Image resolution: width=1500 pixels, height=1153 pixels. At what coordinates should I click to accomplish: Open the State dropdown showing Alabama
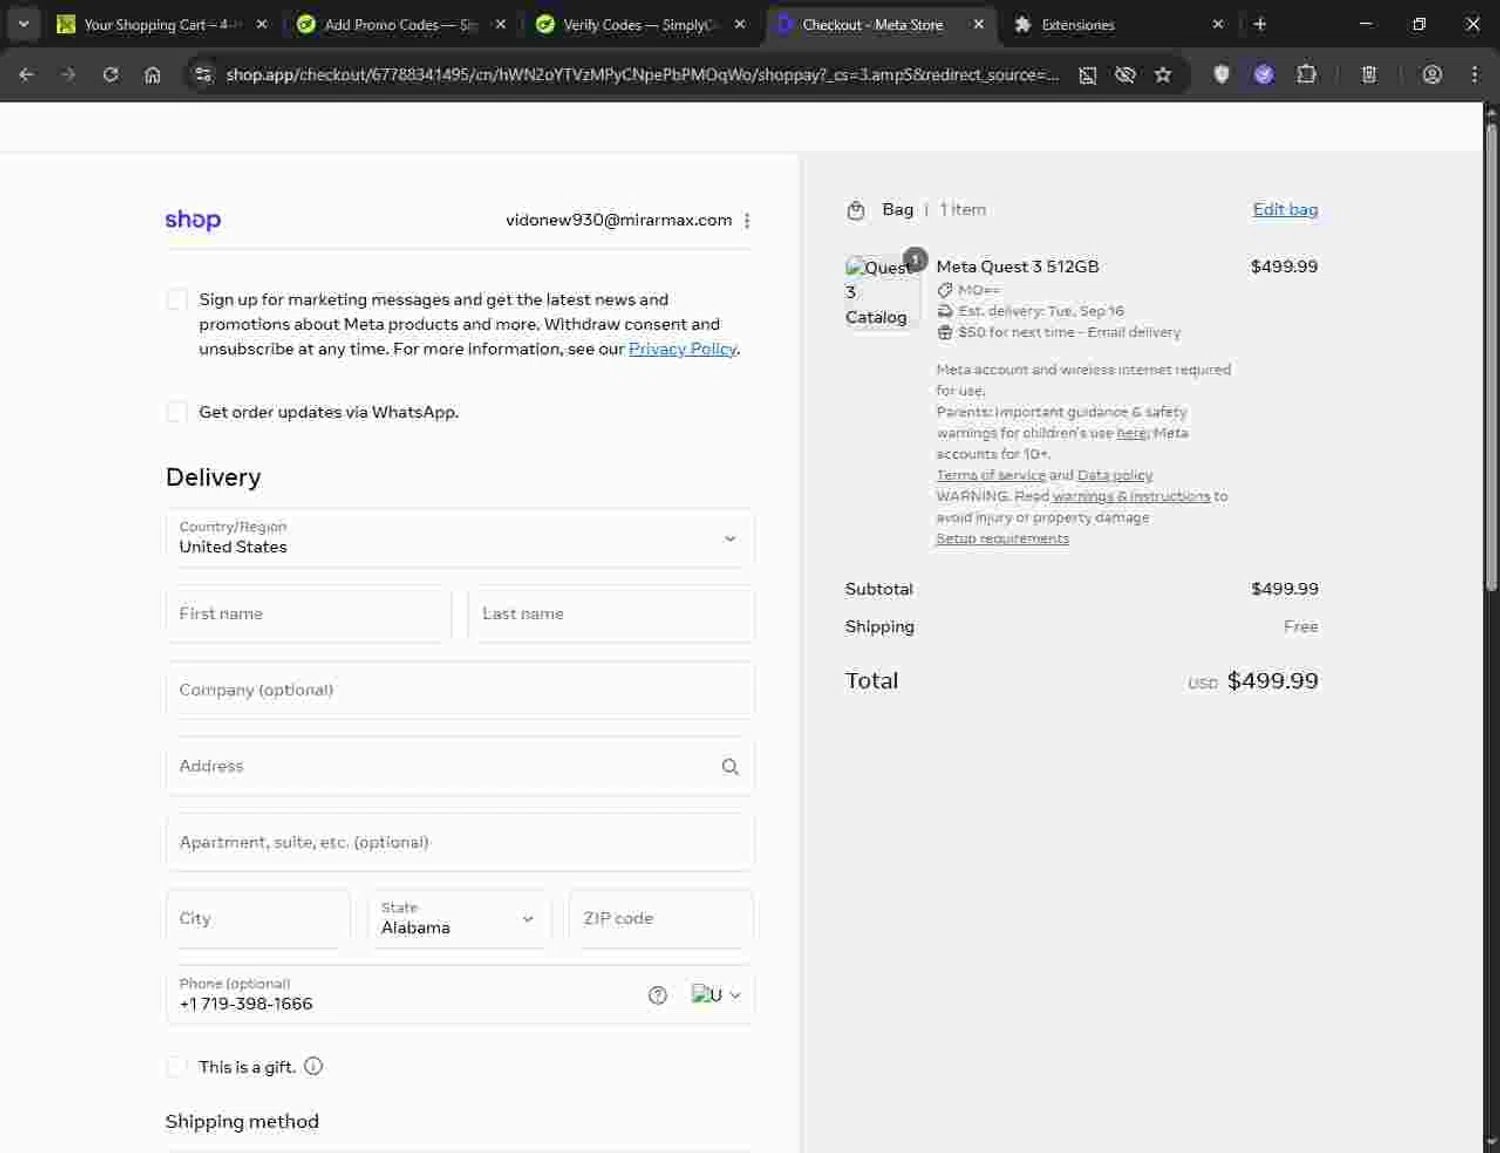(459, 919)
